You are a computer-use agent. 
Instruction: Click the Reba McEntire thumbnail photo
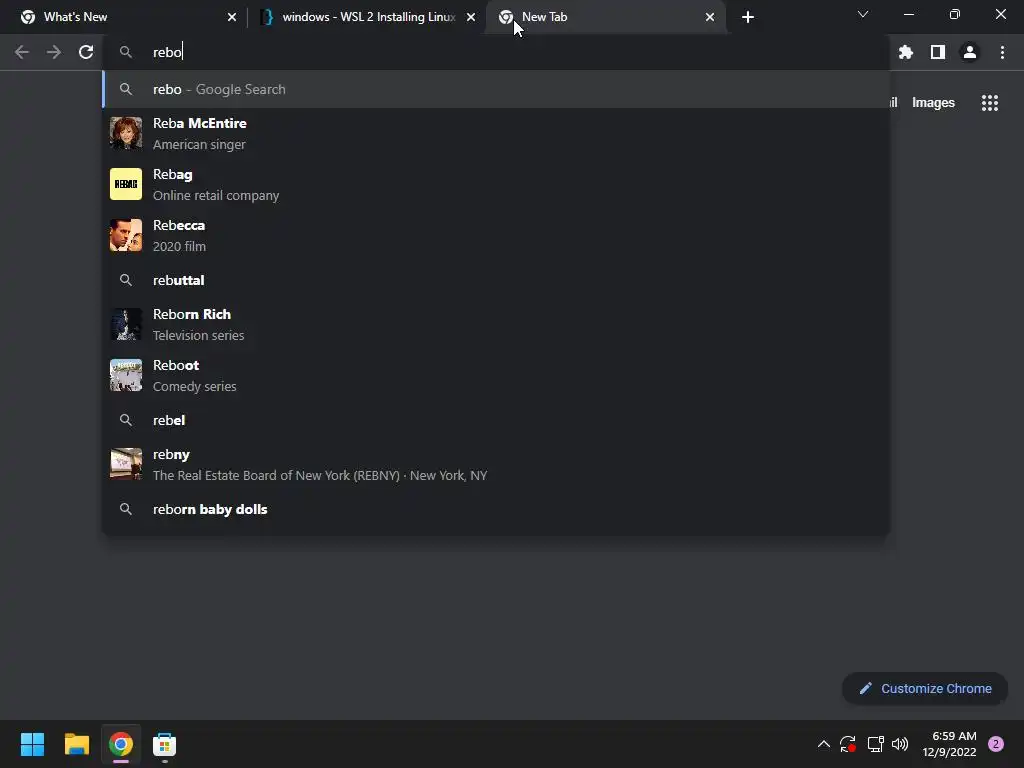(x=126, y=133)
